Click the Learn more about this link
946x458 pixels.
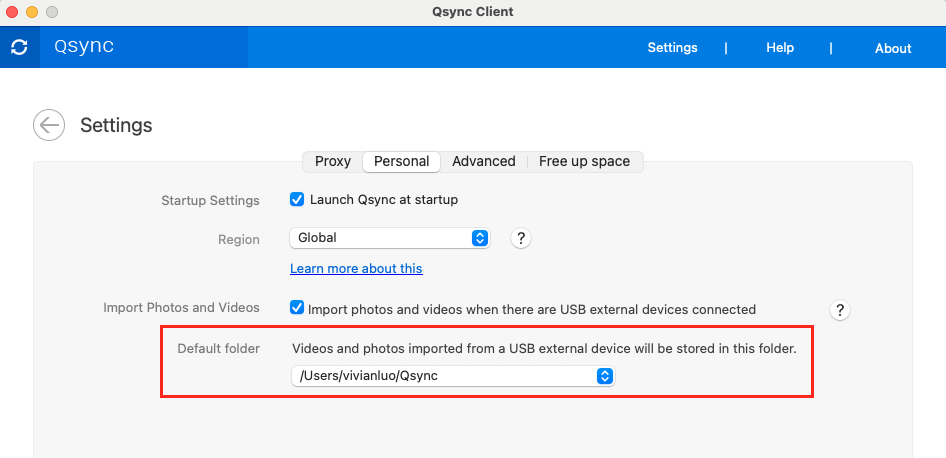pos(356,269)
